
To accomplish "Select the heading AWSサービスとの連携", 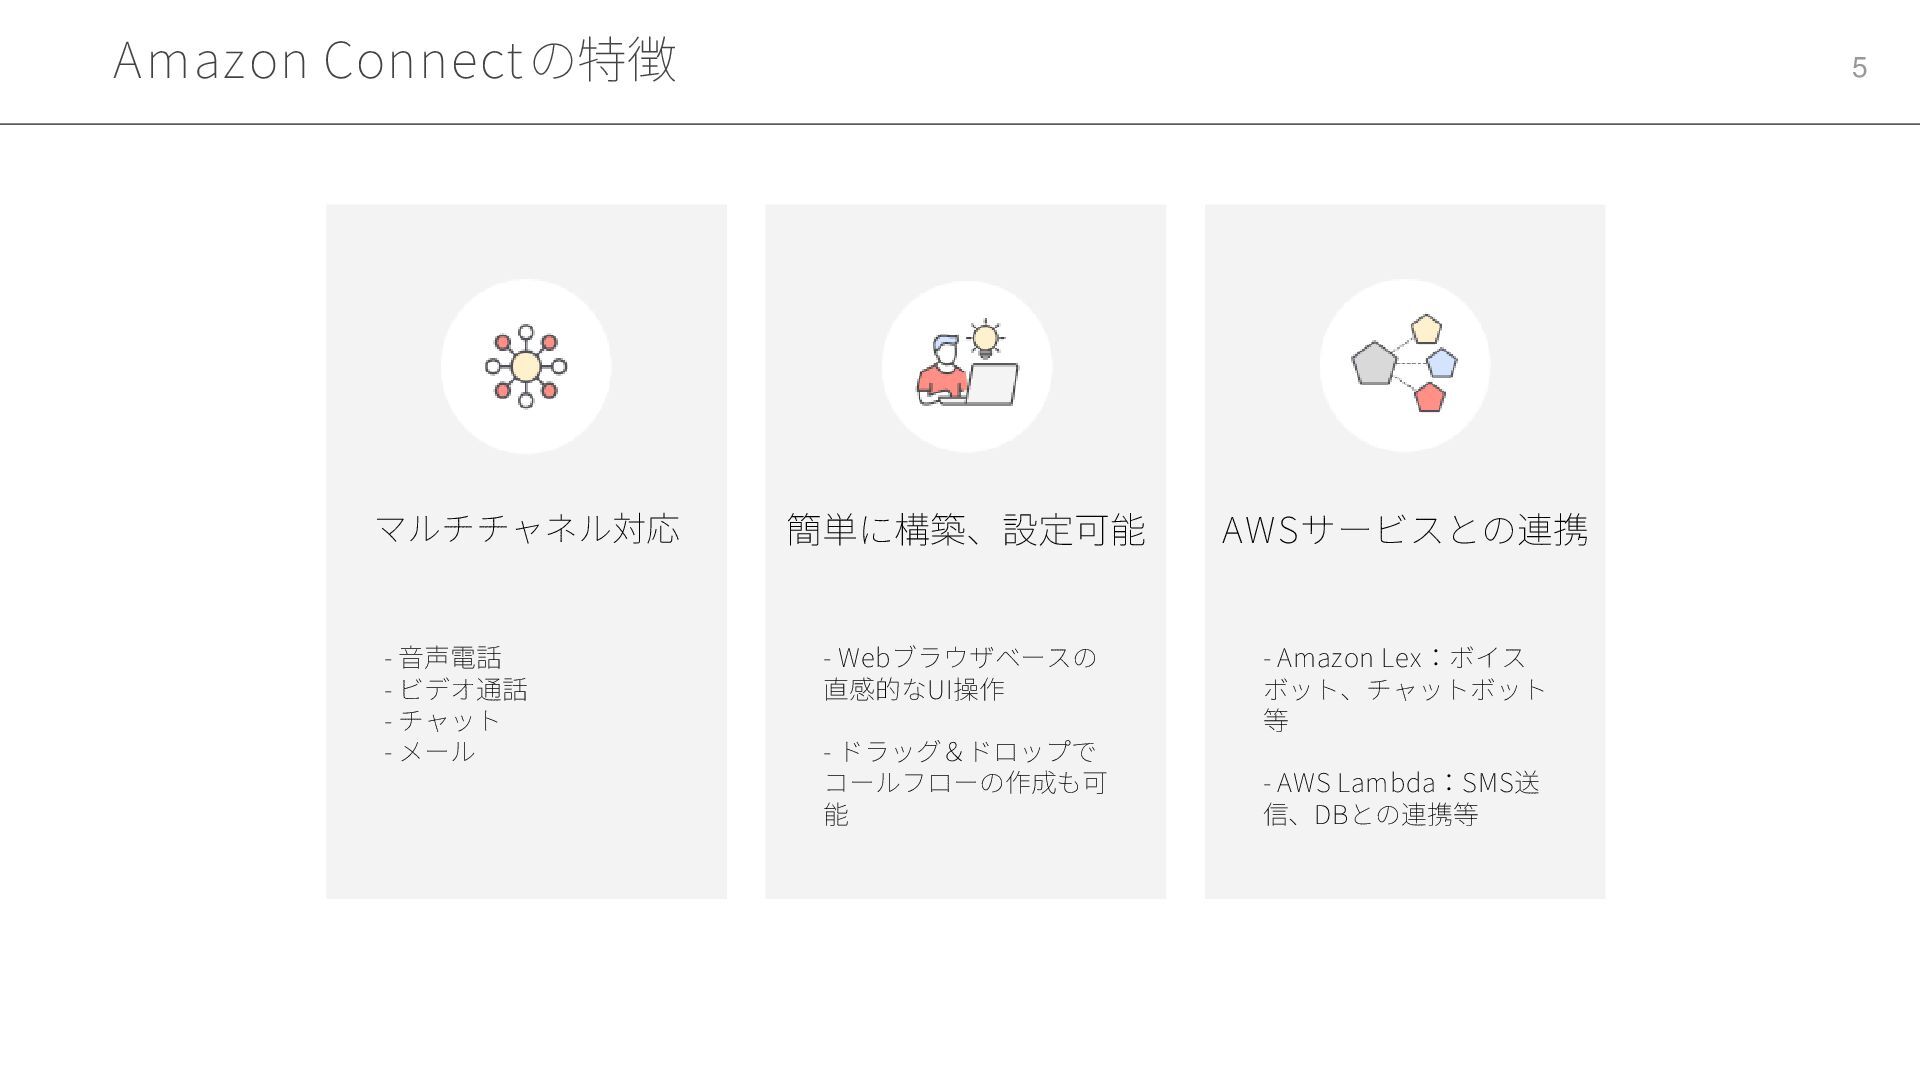I will (1405, 529).
